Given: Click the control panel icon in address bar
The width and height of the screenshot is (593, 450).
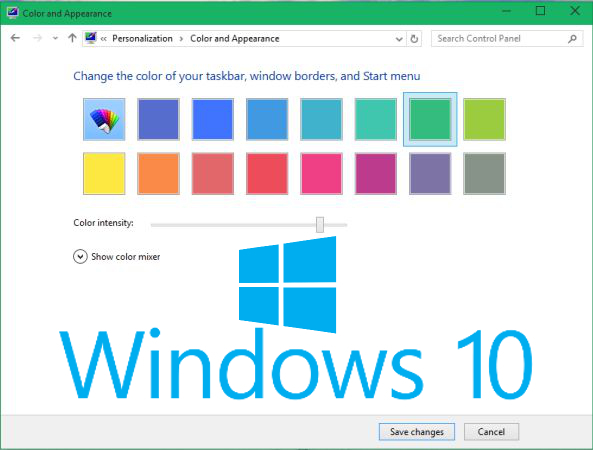Looking at the screenshot, I should click(91, 38).
